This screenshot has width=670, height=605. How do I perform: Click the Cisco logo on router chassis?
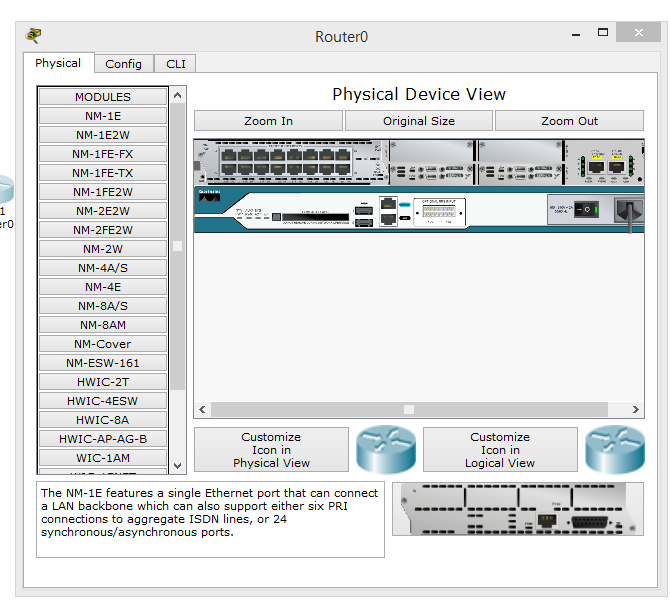pyautogui.click(x=209, y=197)
